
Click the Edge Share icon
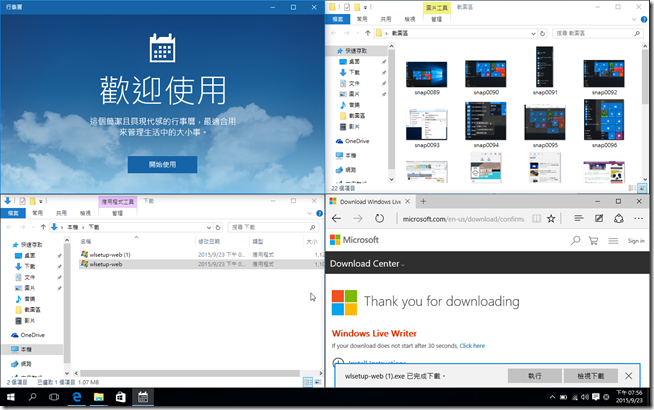click(x=619, y=218)
